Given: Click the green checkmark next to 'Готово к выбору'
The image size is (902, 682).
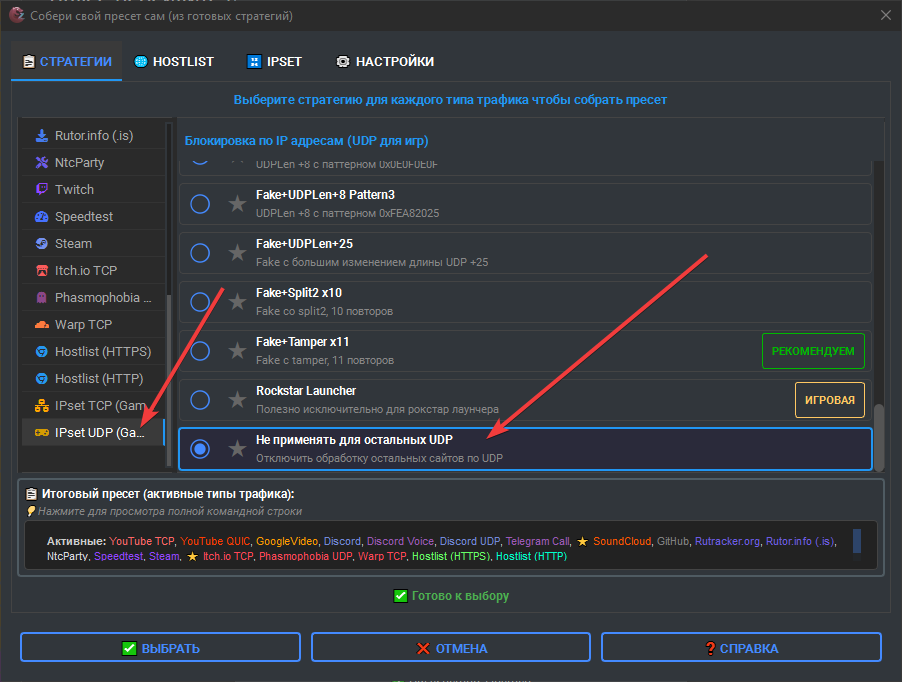Looking at the screenshot, I should (x=400, y=596).
